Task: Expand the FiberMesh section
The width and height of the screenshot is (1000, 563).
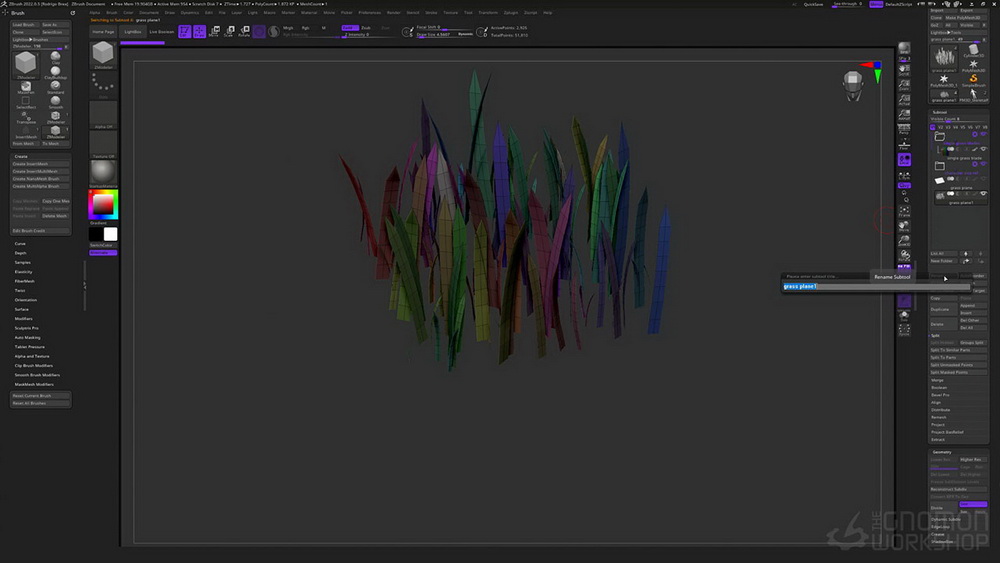Action: pos(25,281)
